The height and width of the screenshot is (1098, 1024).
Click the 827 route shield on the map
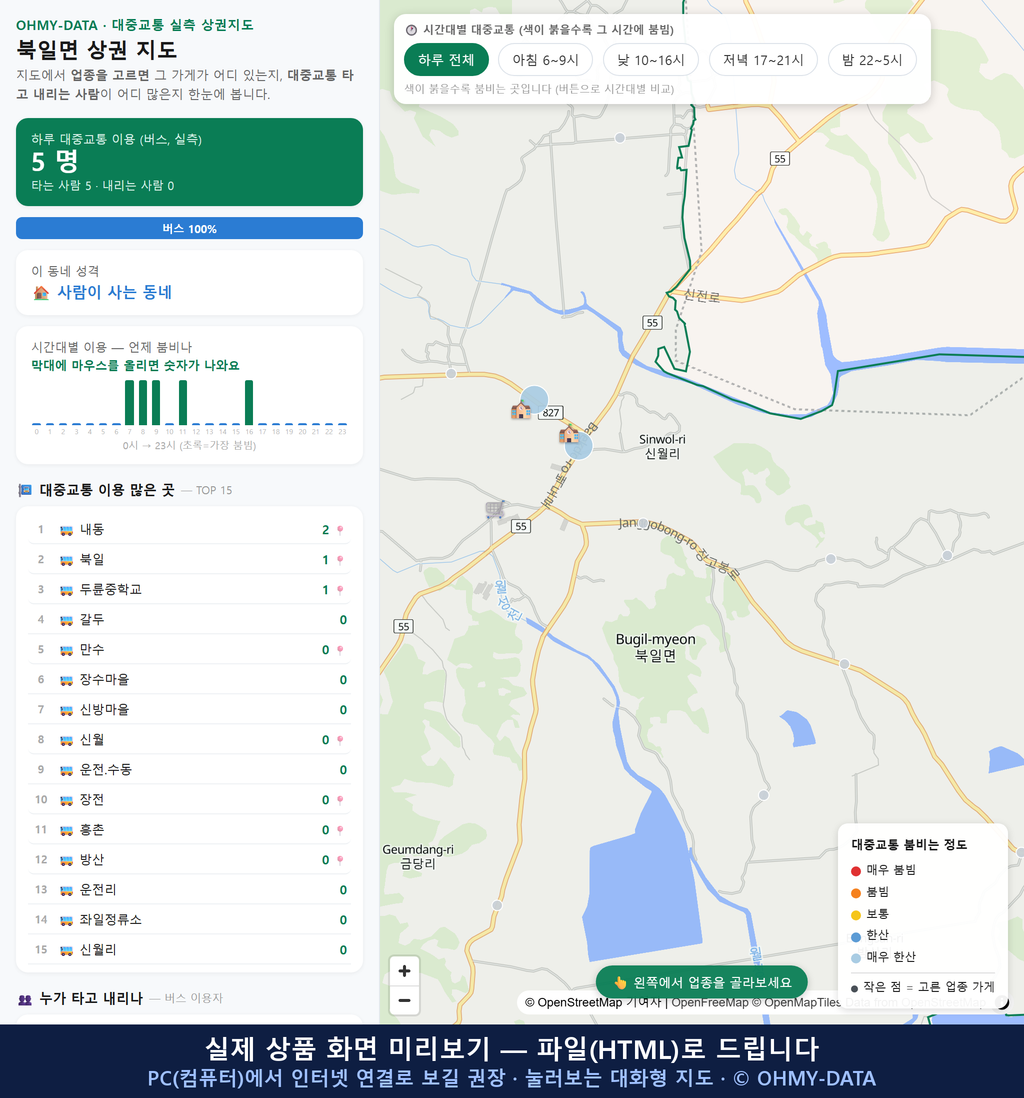[551, 412]
